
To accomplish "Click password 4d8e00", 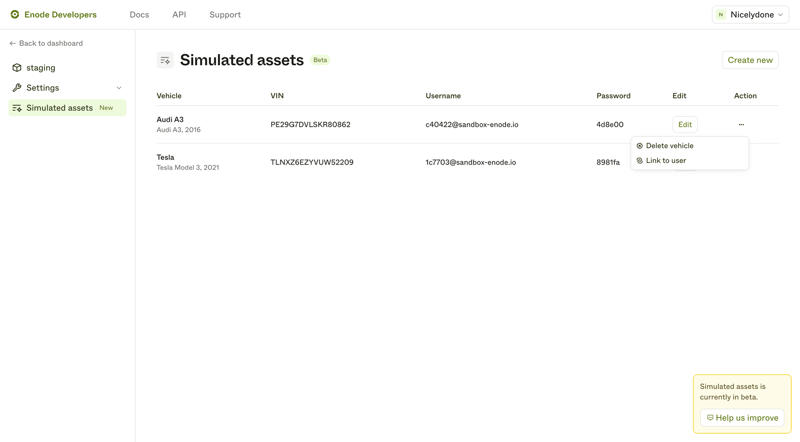I will click(x=610, y=125).
